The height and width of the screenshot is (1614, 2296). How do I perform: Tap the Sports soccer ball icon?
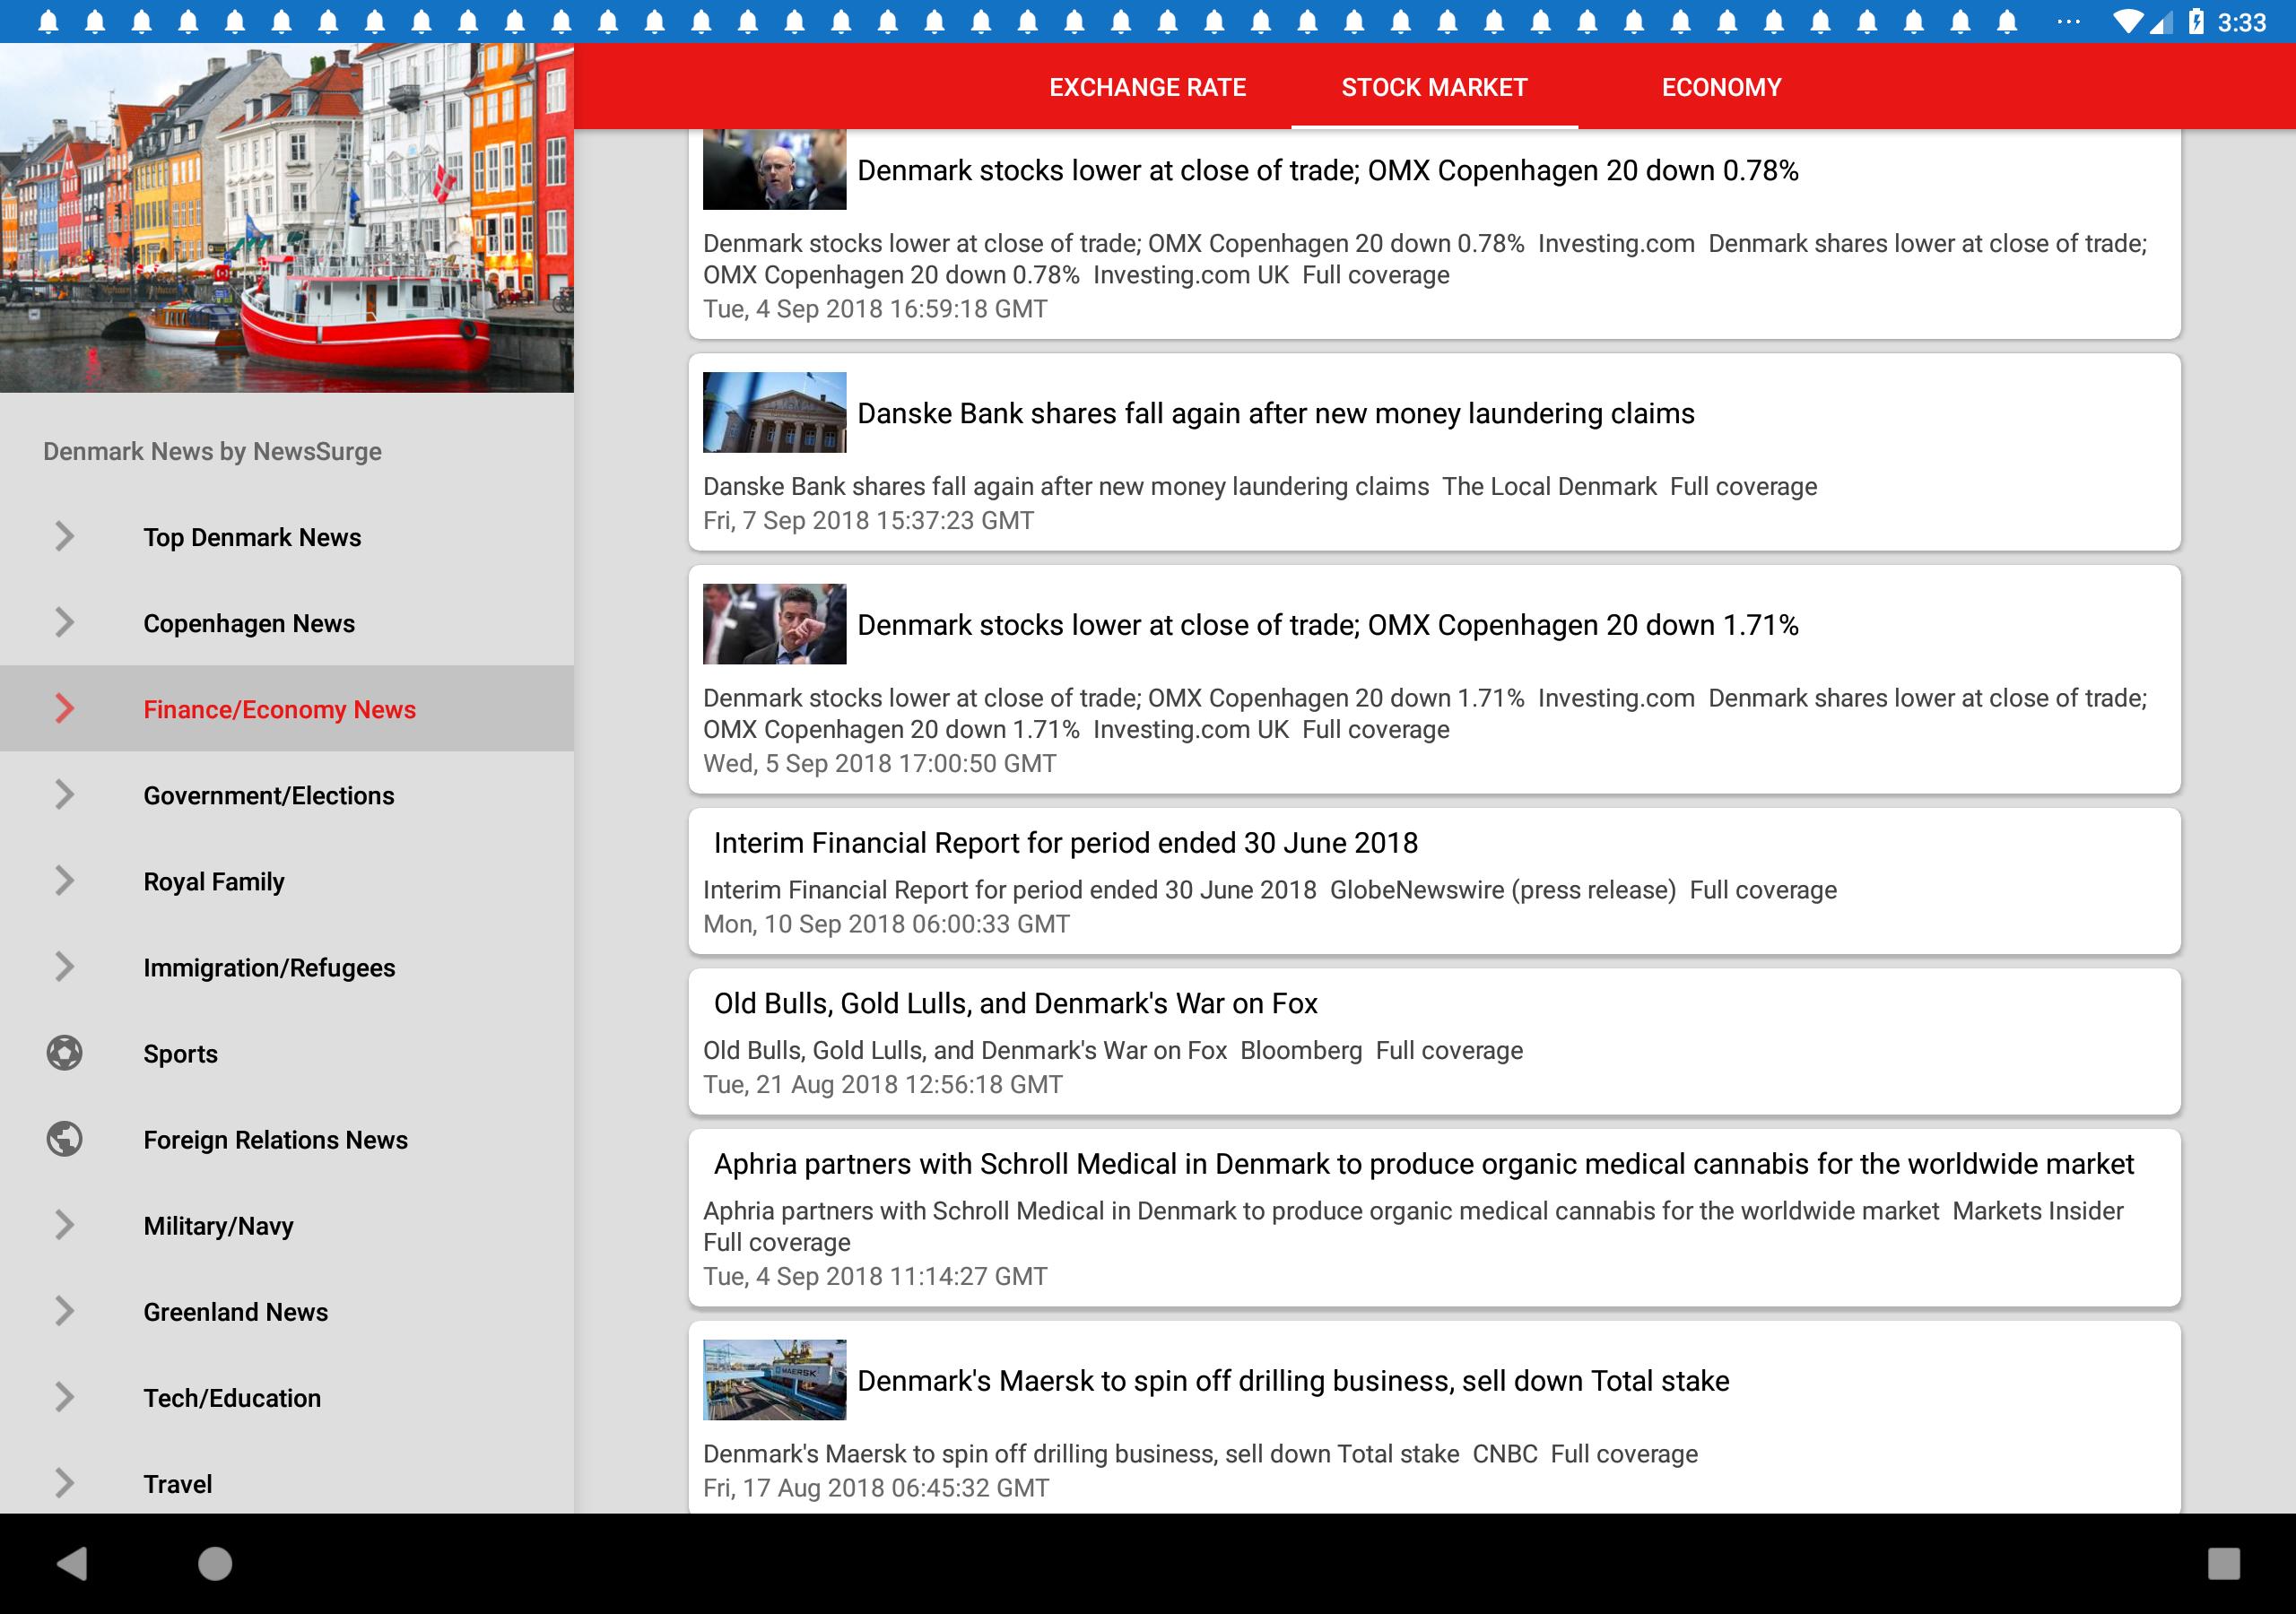pyautogui.click(x=64, y=1053)
